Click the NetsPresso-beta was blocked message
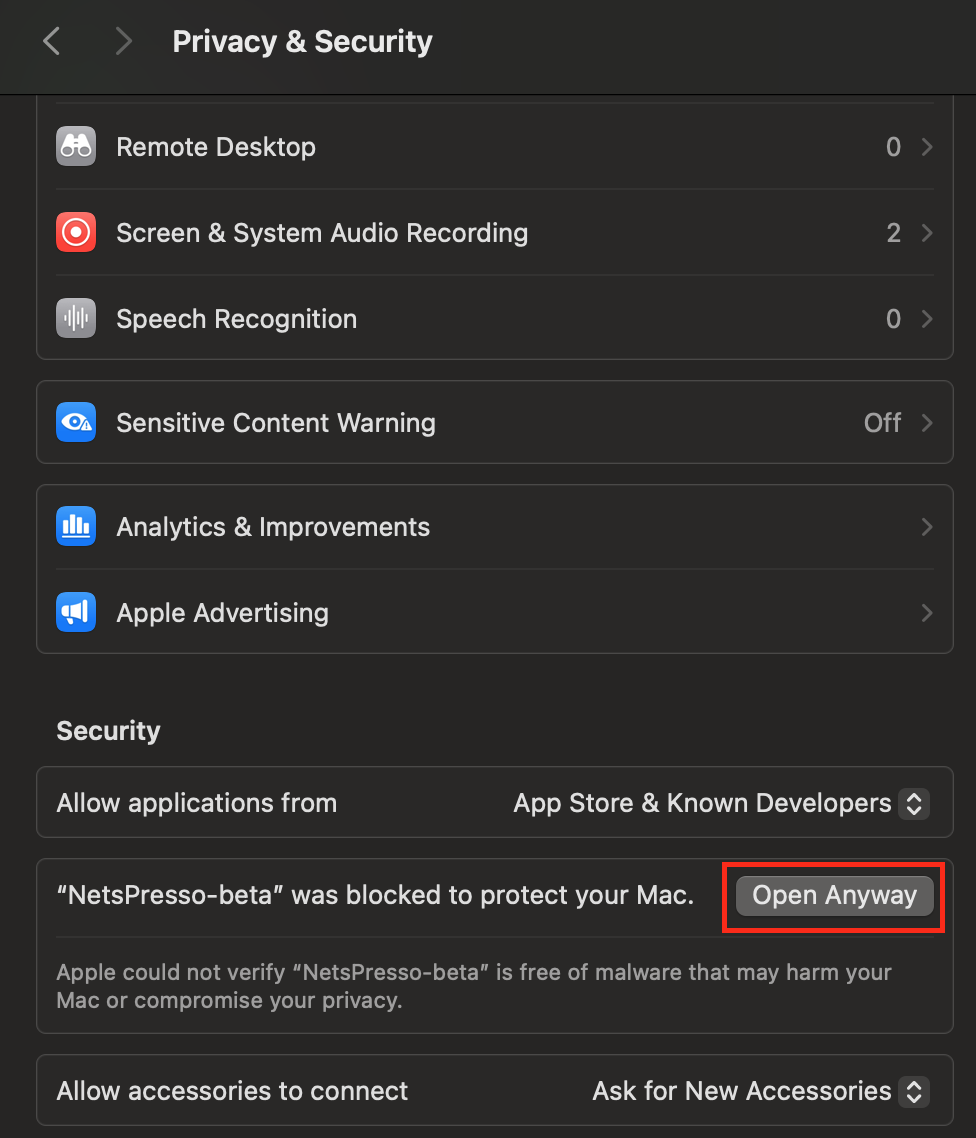Image resolution: width=976 pixels, height=1138 pixels. click(x=375, y=896)
